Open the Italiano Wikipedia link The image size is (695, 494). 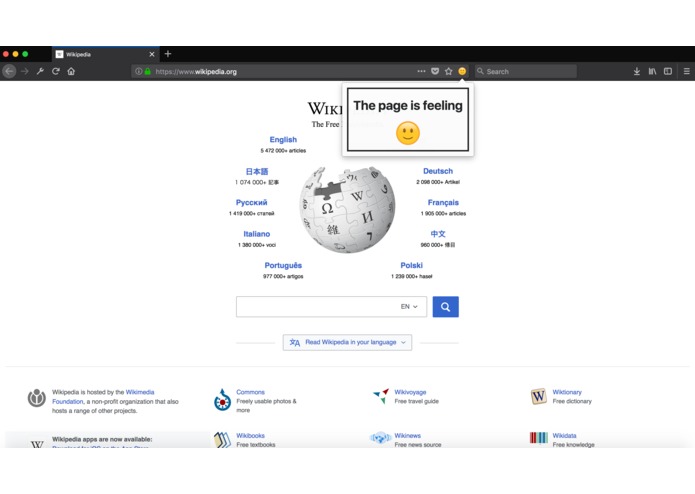(x=257, y=234)
